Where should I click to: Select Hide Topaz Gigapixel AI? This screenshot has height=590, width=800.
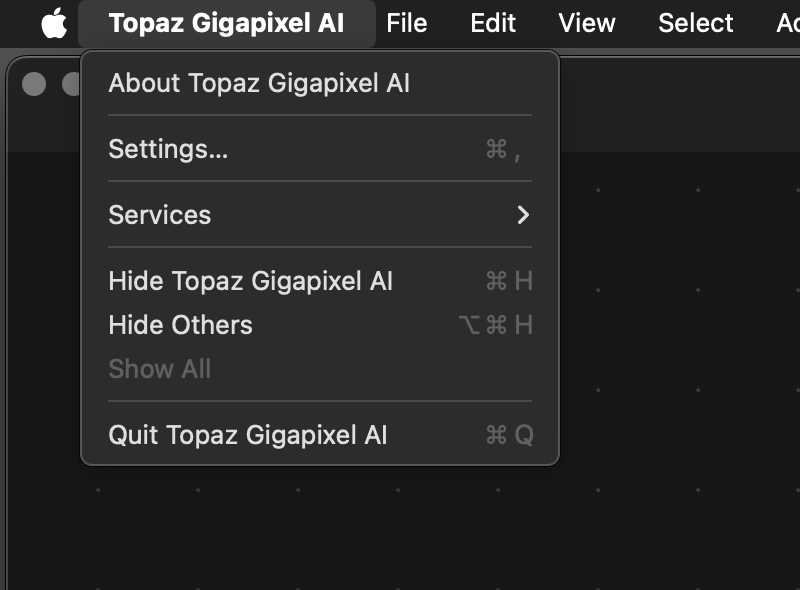pos(250,281)
